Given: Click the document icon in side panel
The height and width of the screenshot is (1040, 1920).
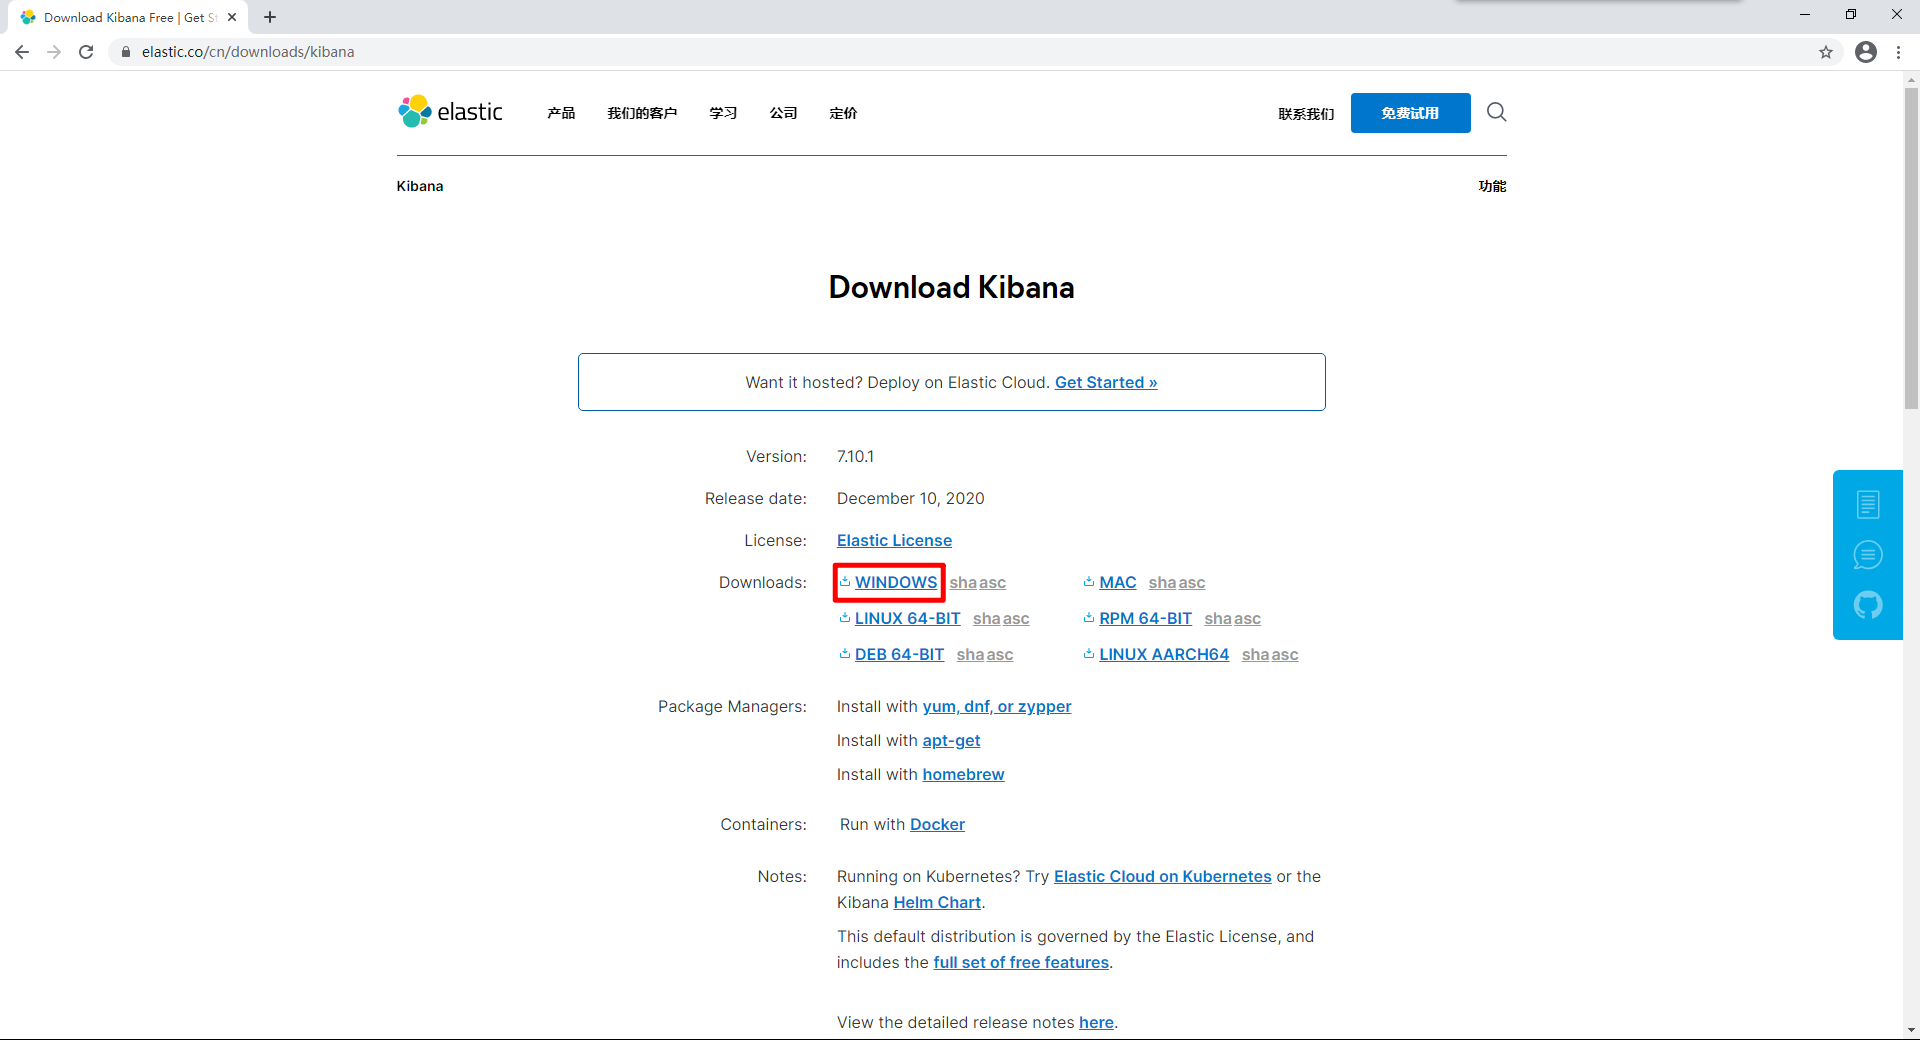Looking at the screenshot, I should click(1868, 504).
